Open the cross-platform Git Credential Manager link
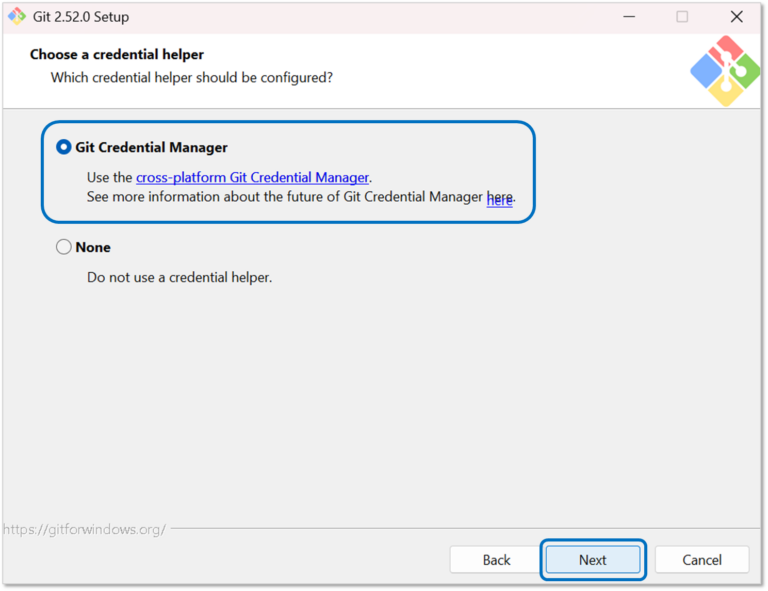 (252, 178)
